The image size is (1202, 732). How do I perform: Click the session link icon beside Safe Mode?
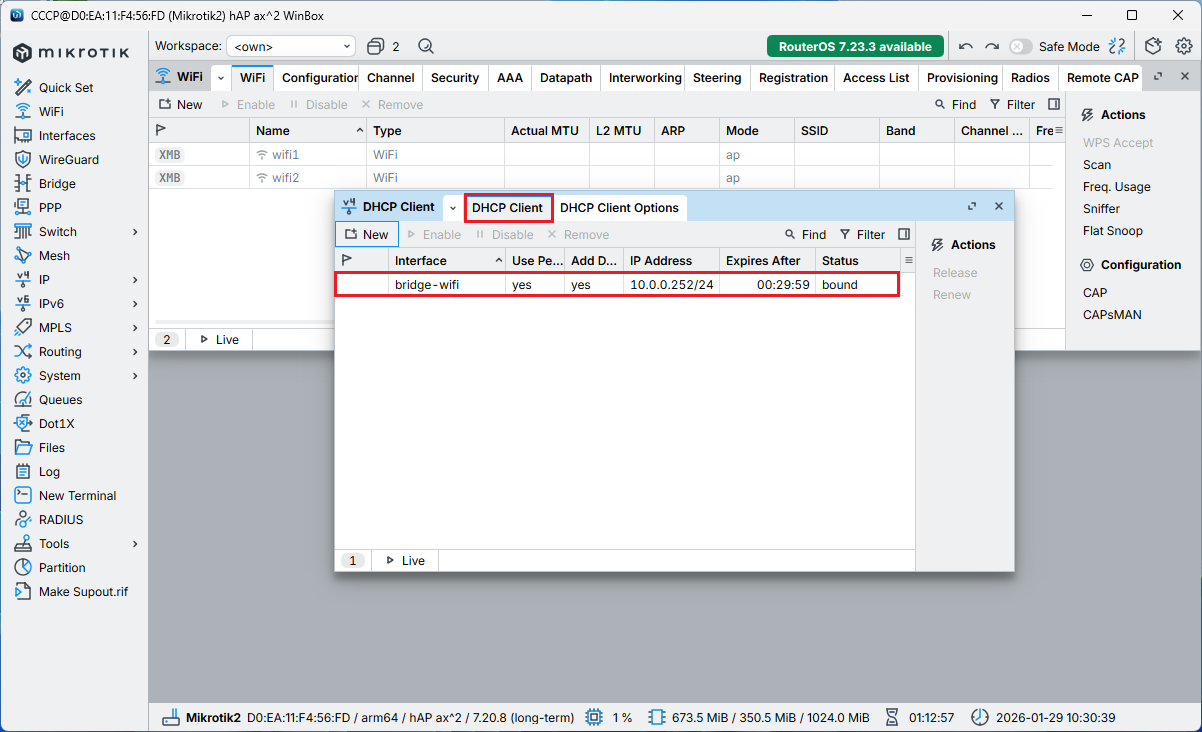tap(1118, 47)
